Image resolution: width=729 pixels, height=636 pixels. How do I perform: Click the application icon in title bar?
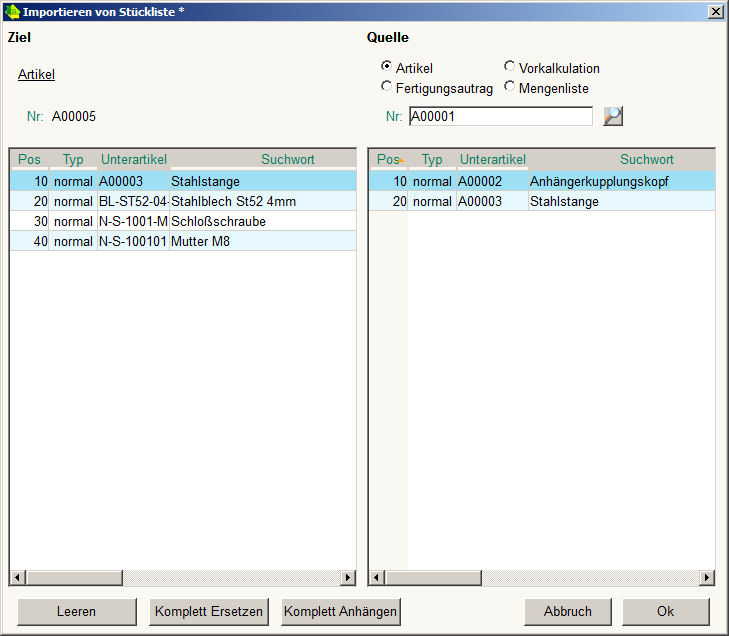tap(12, 11)
